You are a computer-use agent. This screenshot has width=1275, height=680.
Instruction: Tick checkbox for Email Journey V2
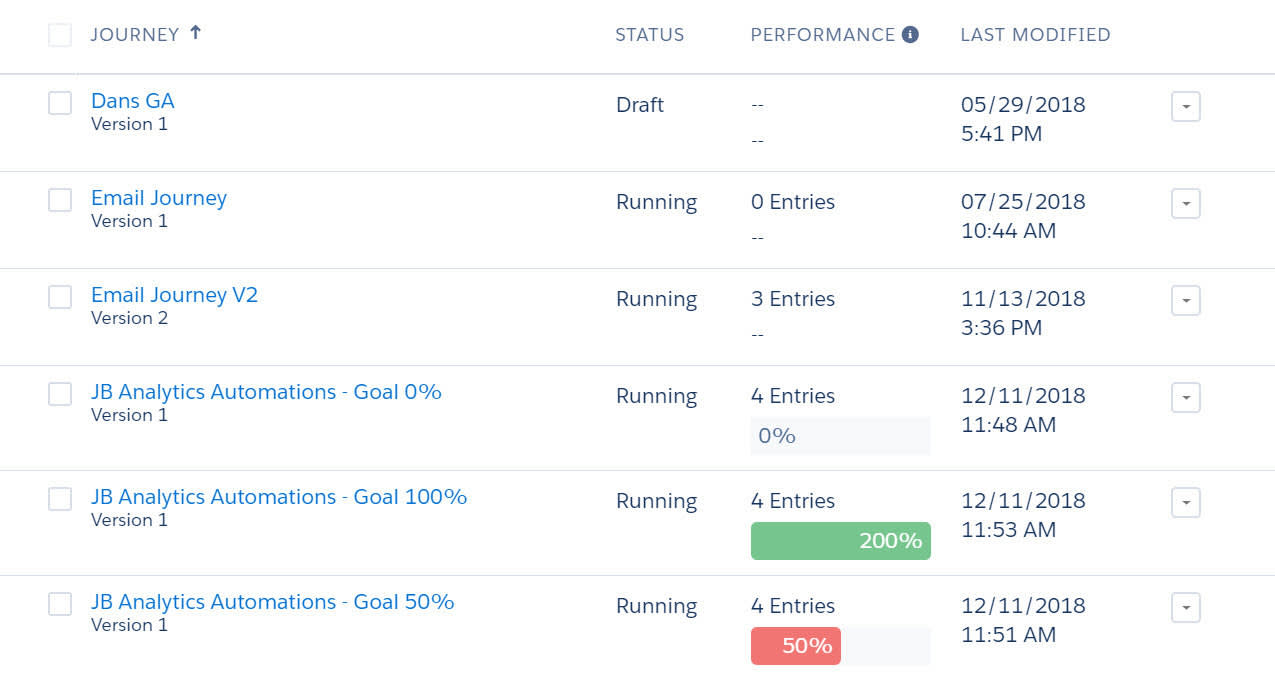(60, 297)
